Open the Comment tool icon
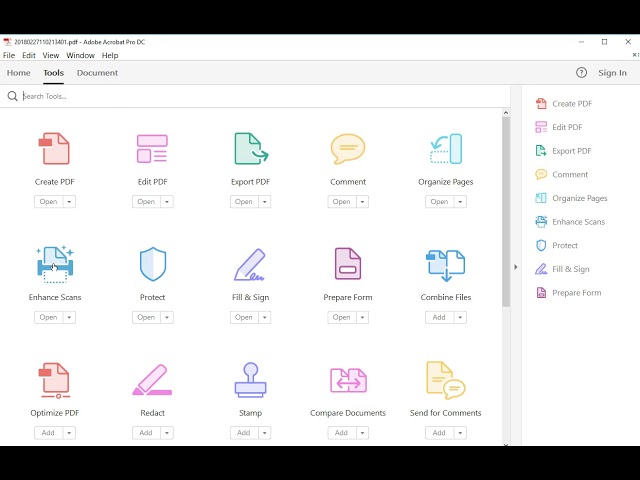The image size is (640, 480). [348, 149]
